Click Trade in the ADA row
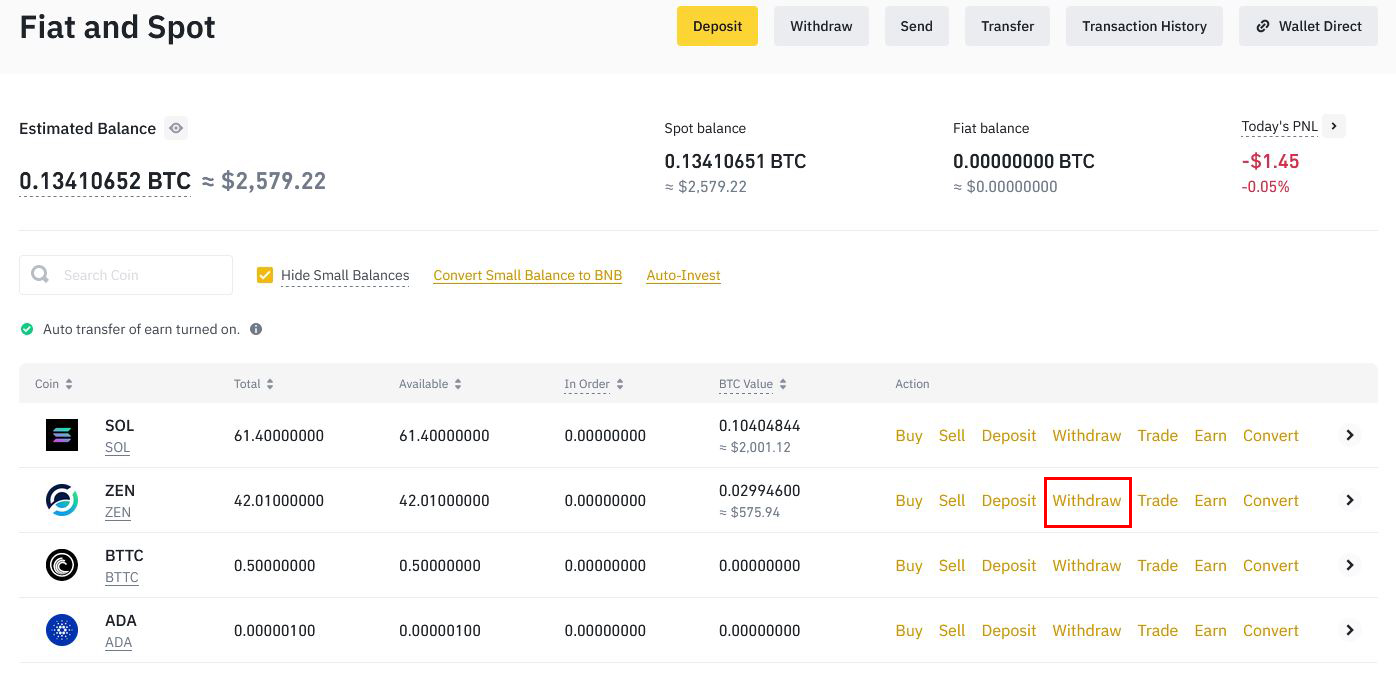Image resolution: width=1396 pixels, height=678 pixels. coord(1158,630)
